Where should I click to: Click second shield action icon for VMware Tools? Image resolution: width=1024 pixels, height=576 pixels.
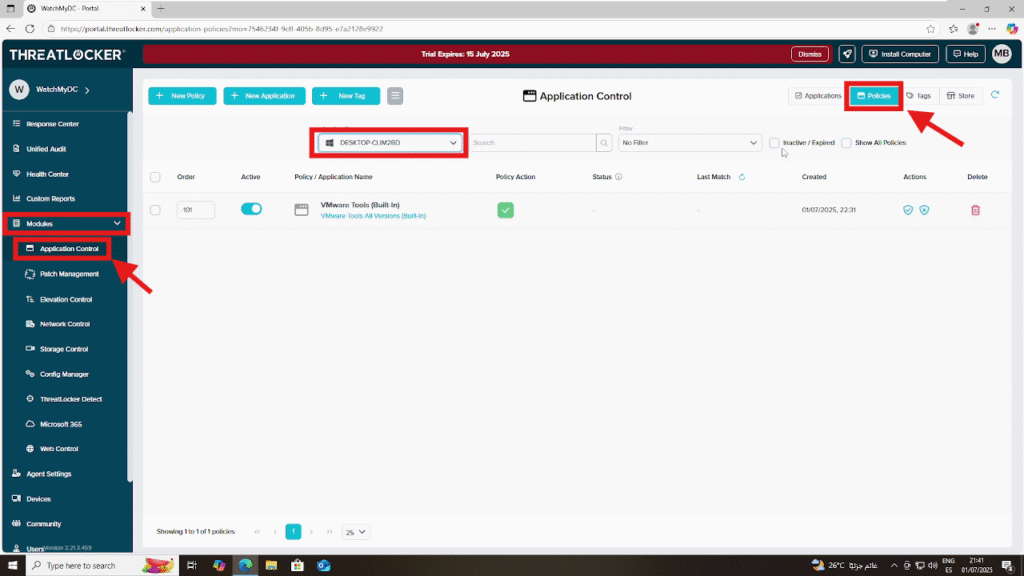tap(924, 210)
